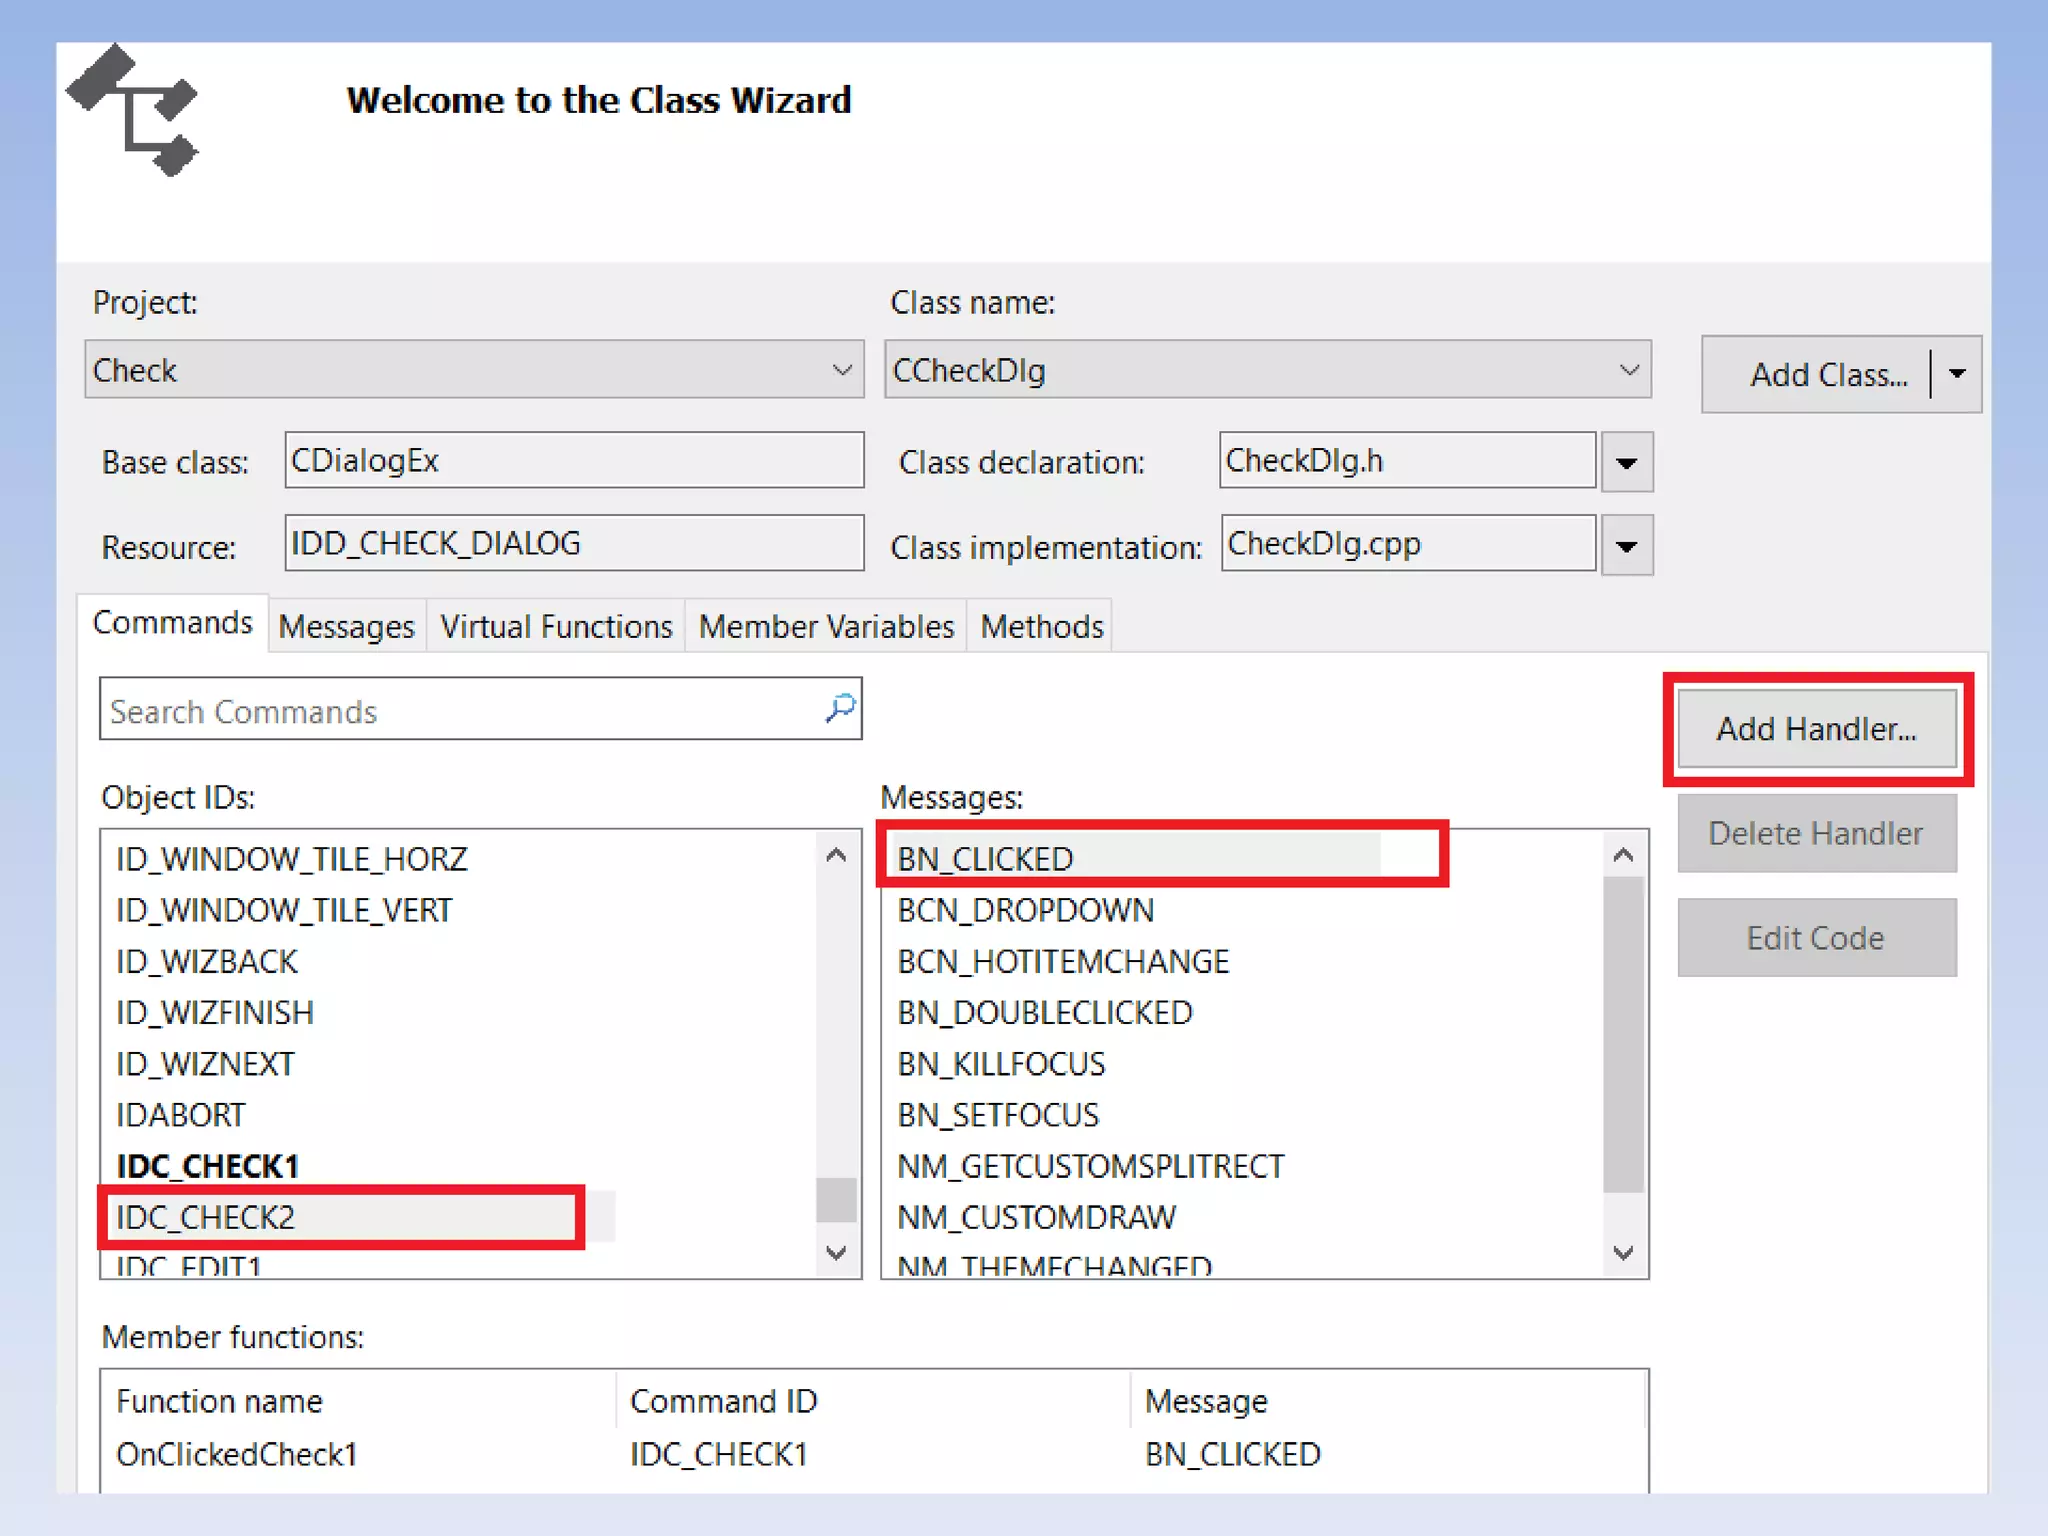
Task: Open Class declaration file dropdown arrow
Action: 1626,462
